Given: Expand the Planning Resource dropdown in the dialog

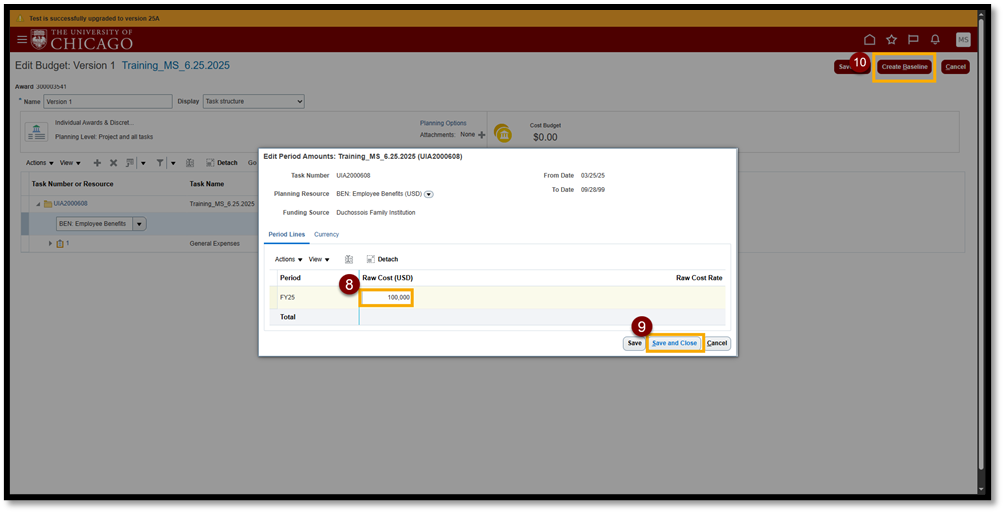Looking at the screenshot, I should point(429,194).
